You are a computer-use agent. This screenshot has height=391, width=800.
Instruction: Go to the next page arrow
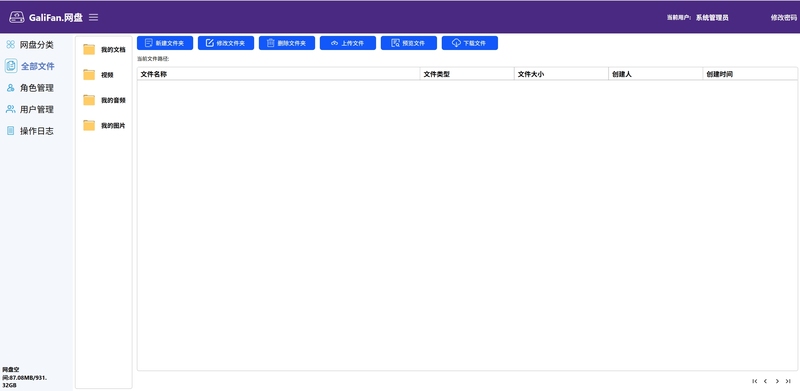click(777, 381)
